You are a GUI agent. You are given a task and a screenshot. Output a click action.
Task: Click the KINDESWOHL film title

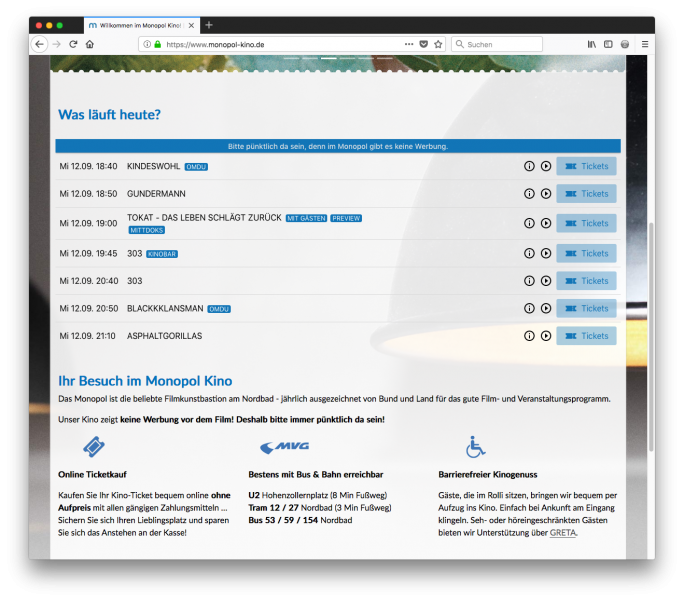pos(154,166)
